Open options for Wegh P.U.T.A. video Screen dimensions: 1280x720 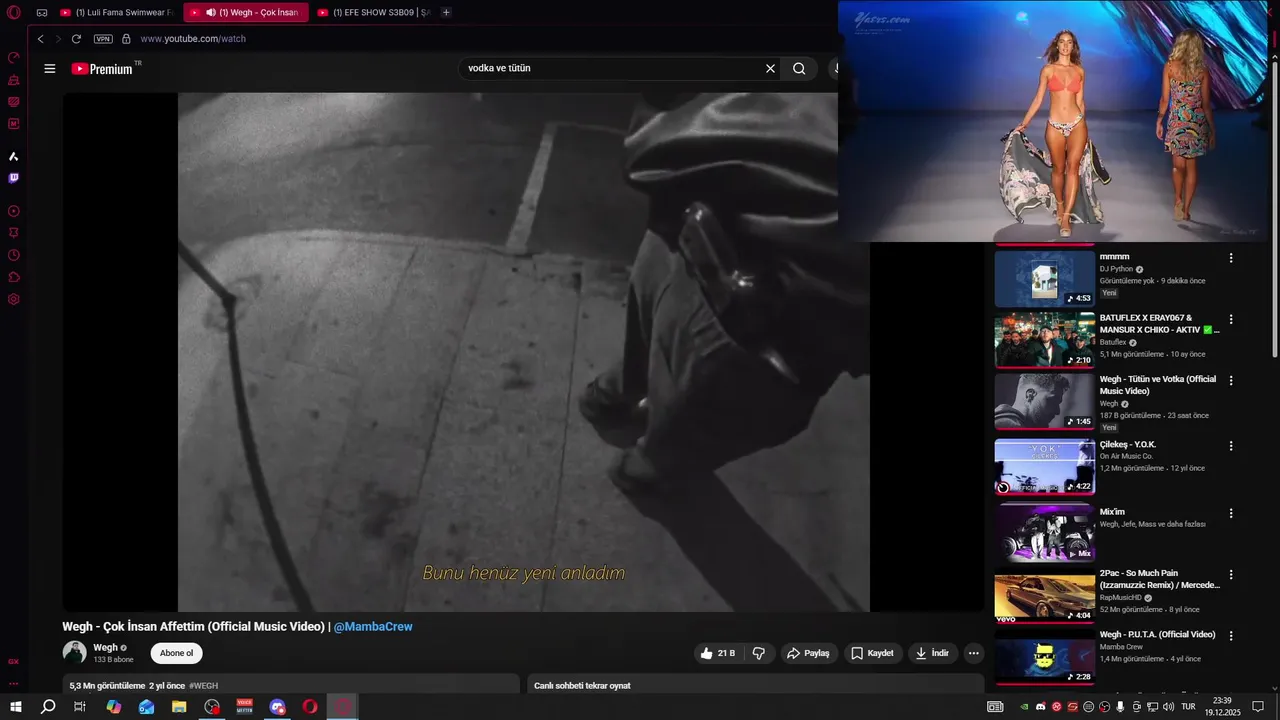tap(1231, 636)
